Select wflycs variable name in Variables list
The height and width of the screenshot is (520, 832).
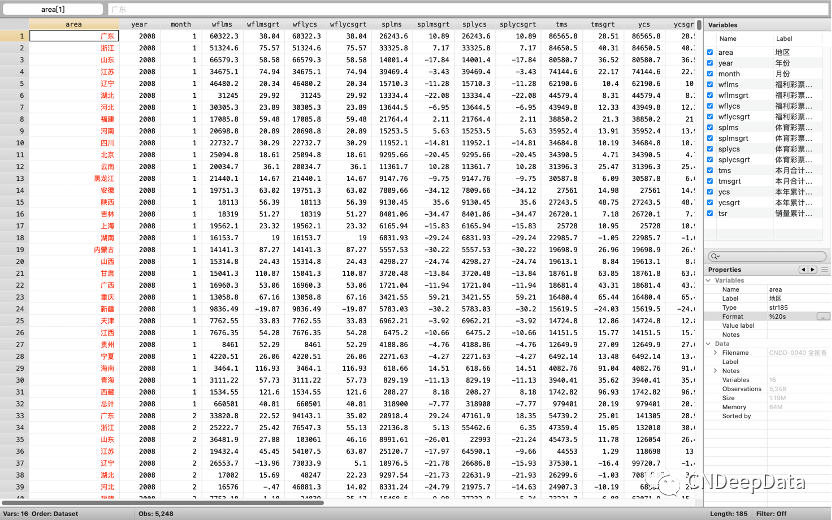[x=729, y=106]
